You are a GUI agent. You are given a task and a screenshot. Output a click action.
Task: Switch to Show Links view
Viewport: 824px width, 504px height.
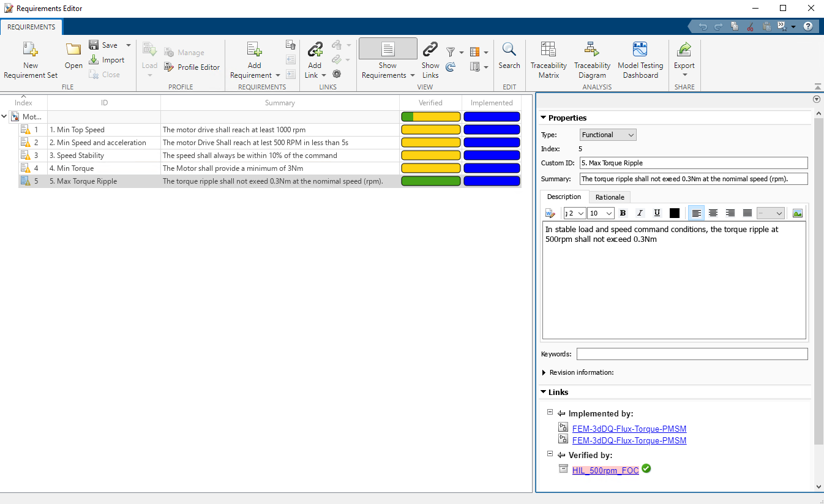430,60
